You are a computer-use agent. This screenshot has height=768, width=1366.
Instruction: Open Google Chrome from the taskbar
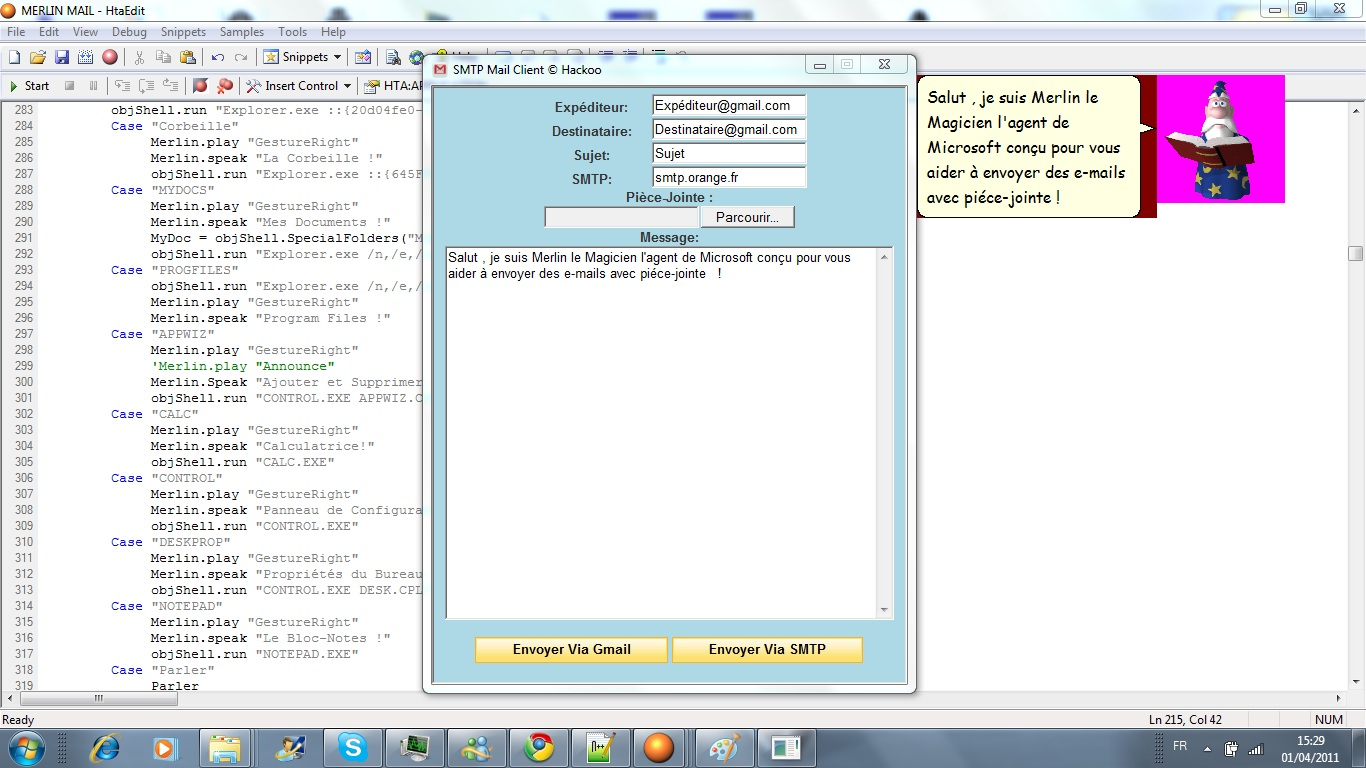(x=539, y=747)
